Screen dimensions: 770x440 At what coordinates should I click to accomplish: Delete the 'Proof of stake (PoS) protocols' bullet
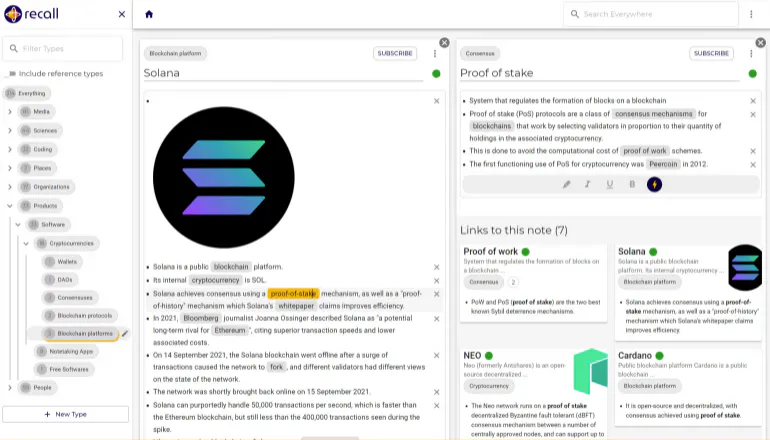pos(753,114)
